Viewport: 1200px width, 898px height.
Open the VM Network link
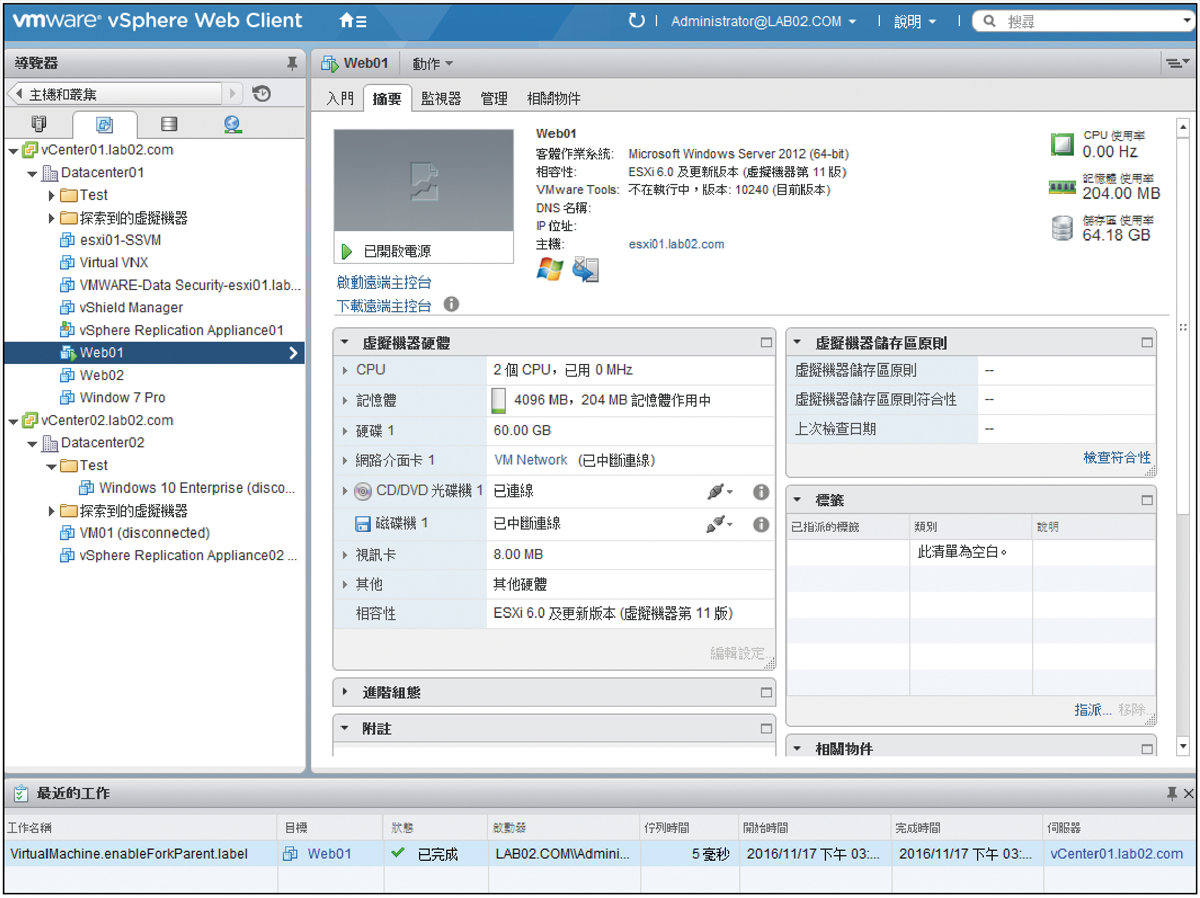(531, 460)
